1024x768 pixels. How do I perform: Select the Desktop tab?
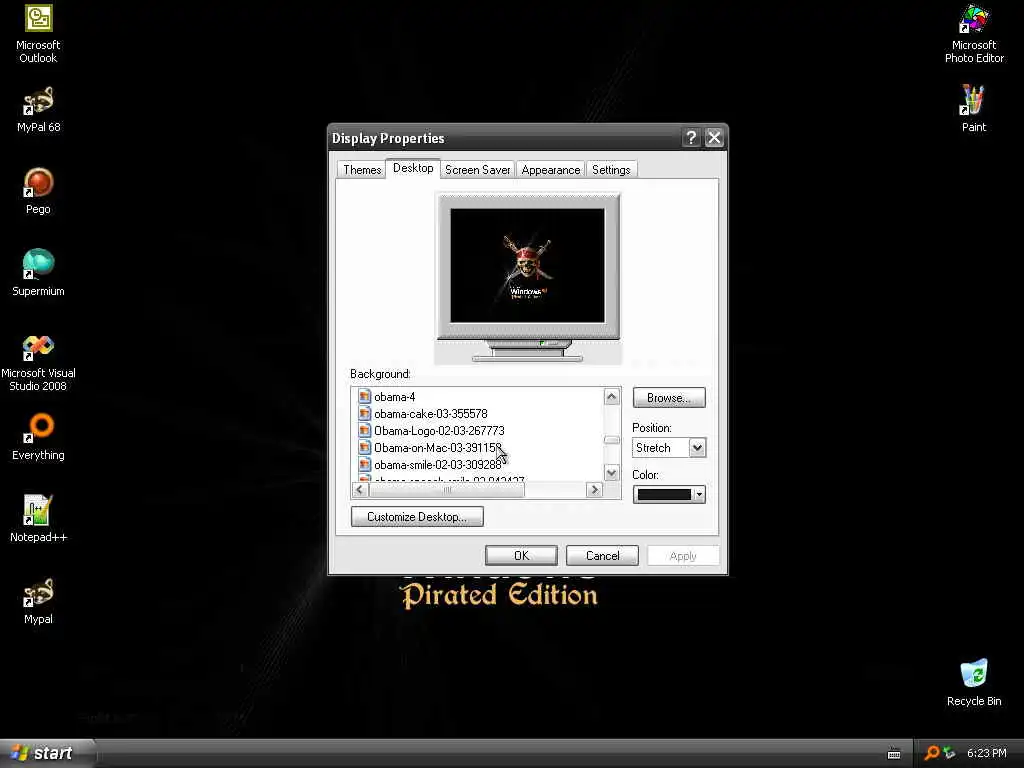click(x=413, y=168)
